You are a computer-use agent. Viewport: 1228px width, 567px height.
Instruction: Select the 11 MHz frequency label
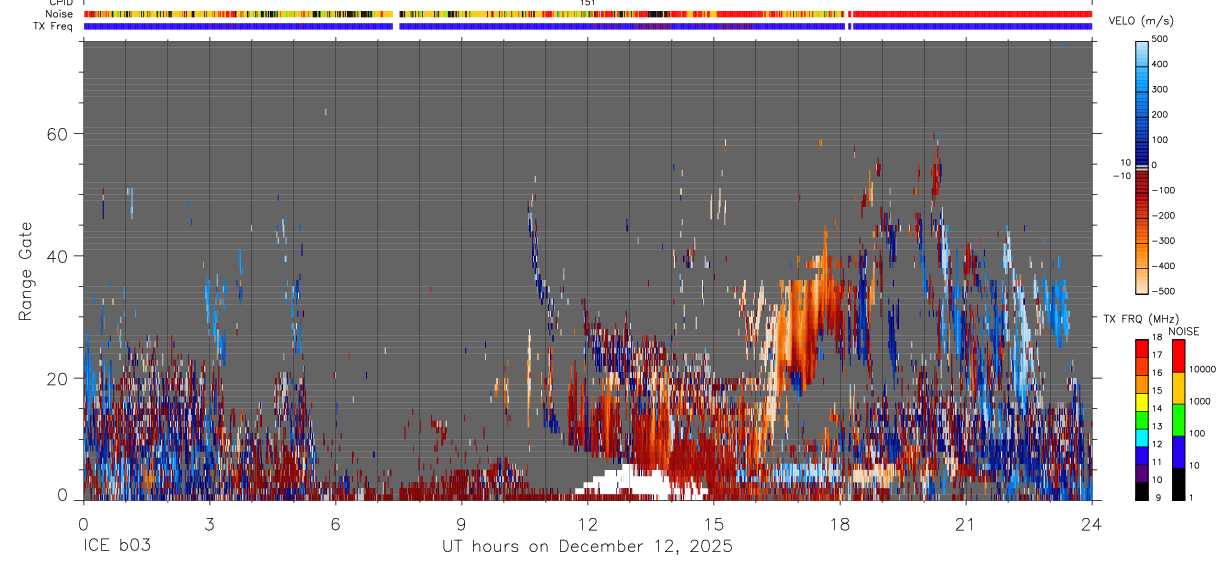1158,462
